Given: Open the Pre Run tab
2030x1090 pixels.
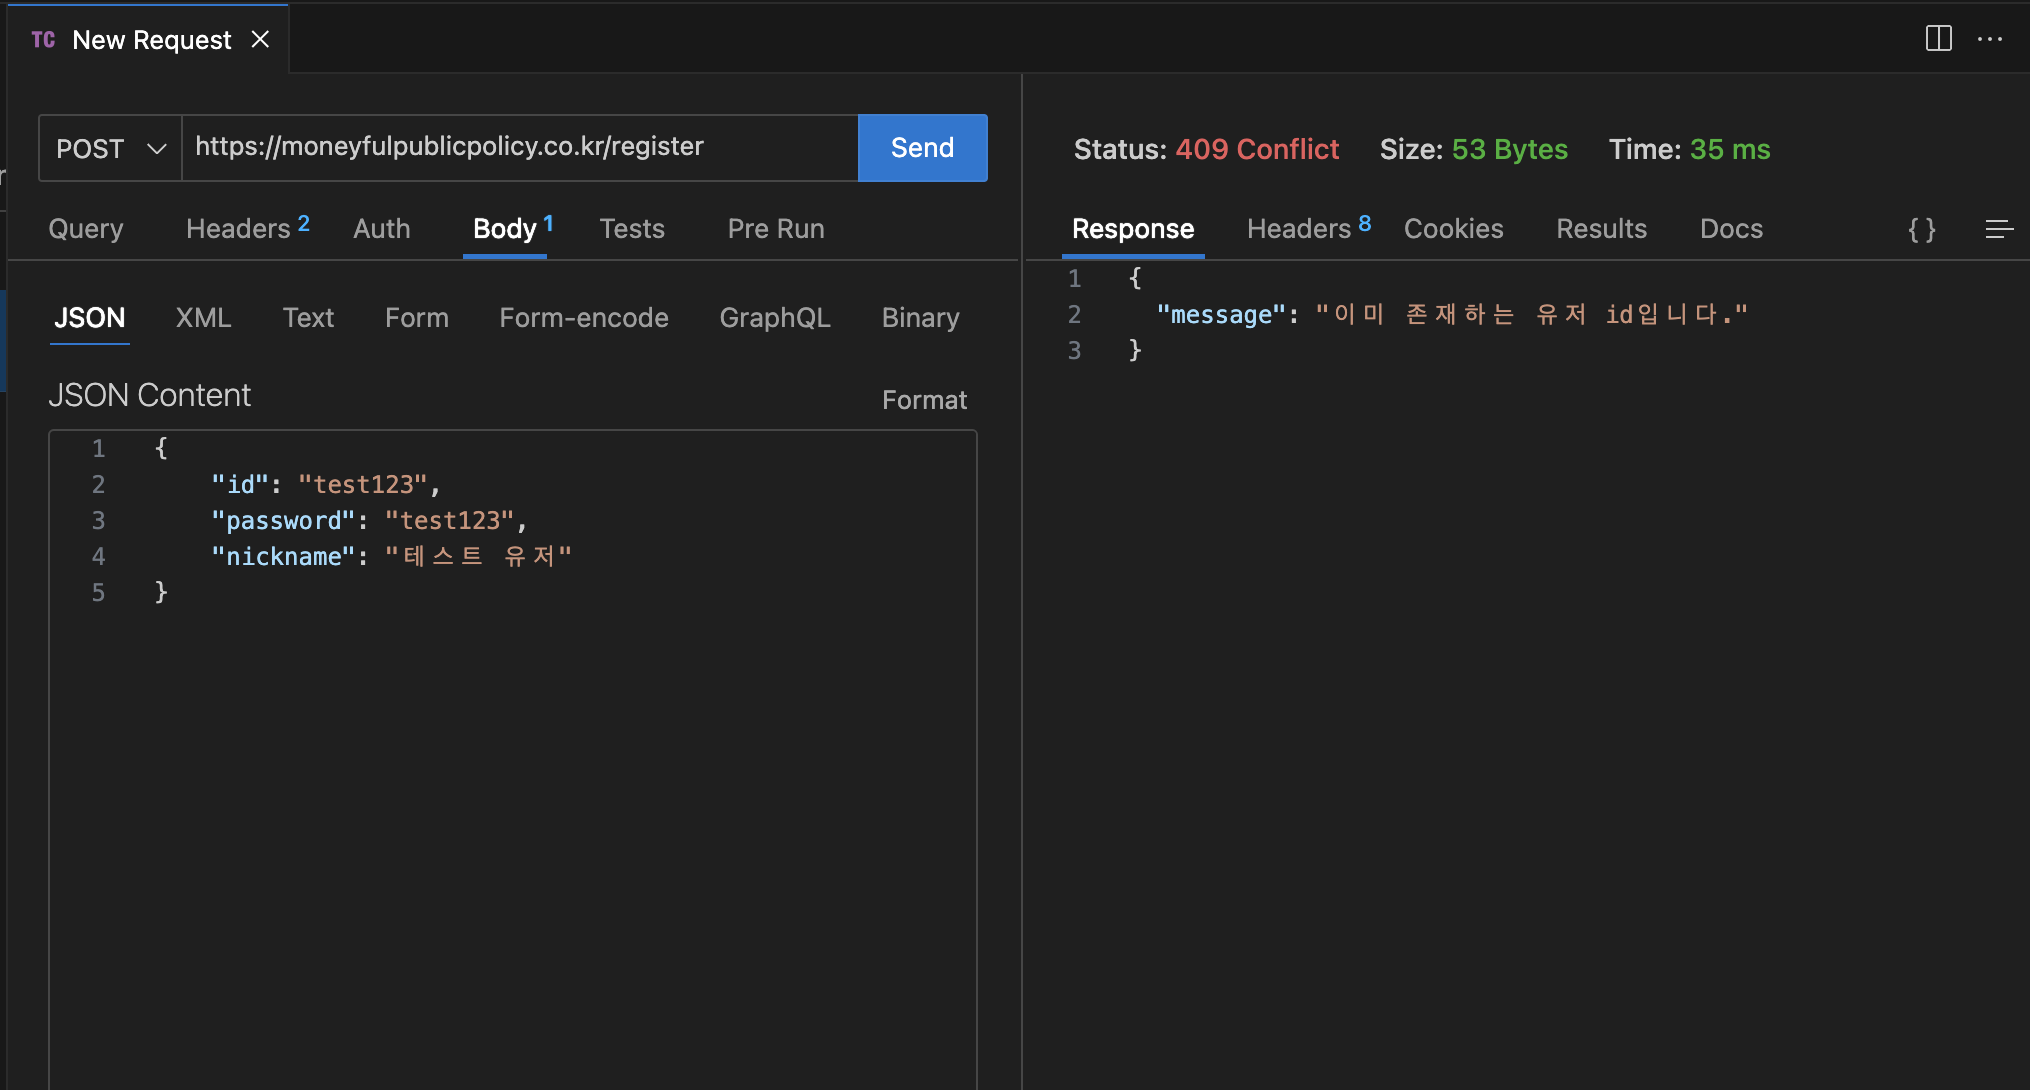Looking at the screenshot, I should [775, 229].
